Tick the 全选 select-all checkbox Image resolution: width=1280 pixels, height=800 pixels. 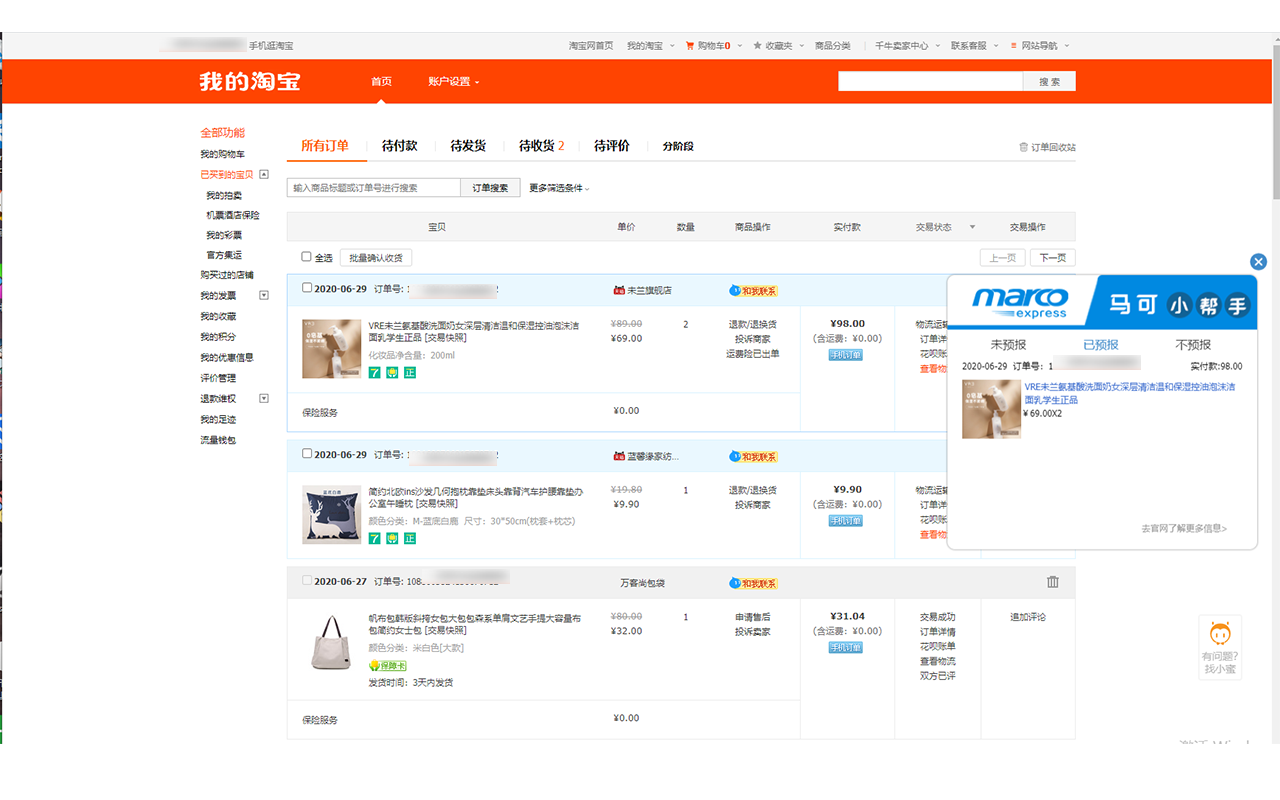307,257
